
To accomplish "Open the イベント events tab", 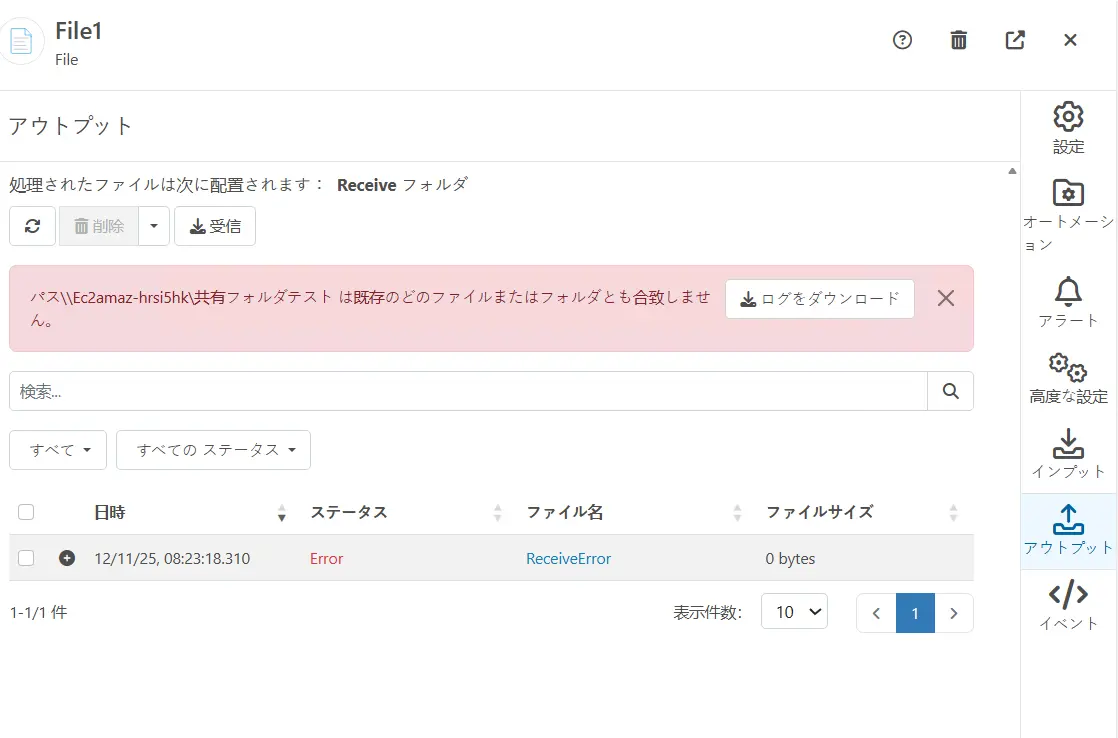I will [1068, 606].
